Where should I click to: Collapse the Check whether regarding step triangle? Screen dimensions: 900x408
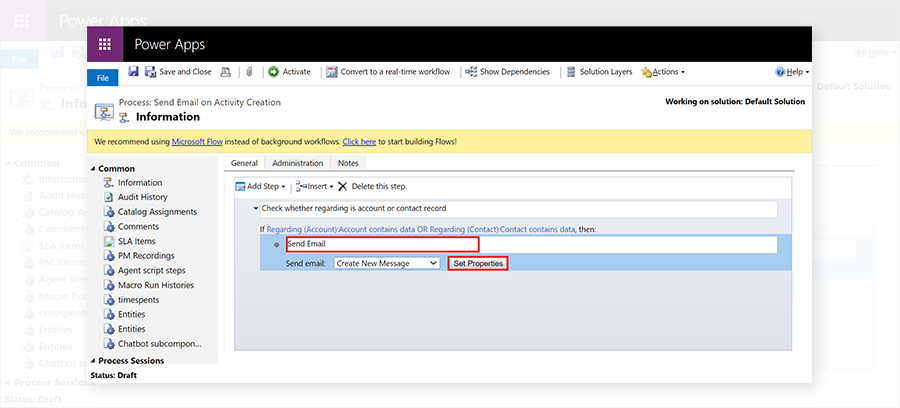point(255,208)
